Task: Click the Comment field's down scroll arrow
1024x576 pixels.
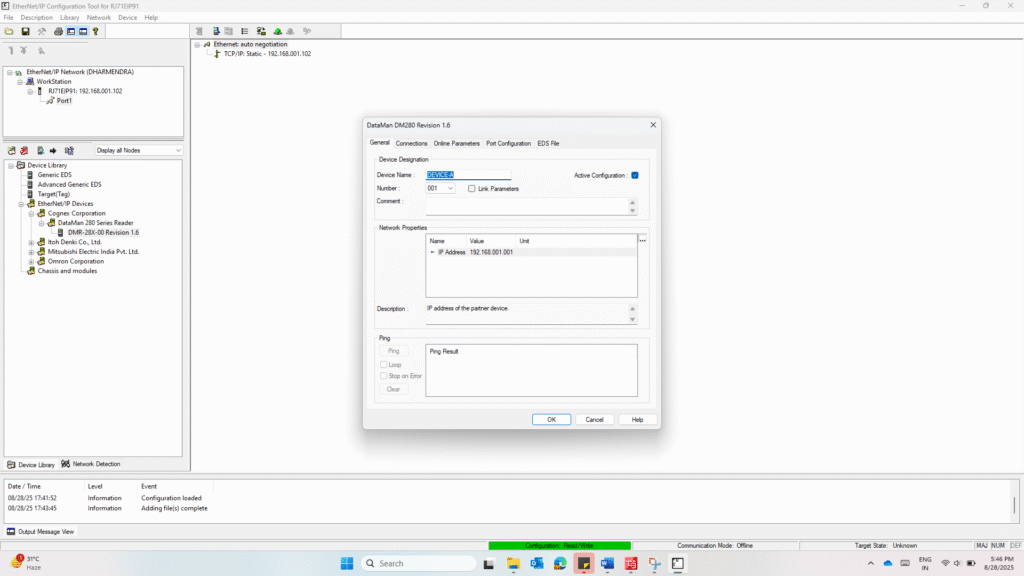Action: [632, 211]
